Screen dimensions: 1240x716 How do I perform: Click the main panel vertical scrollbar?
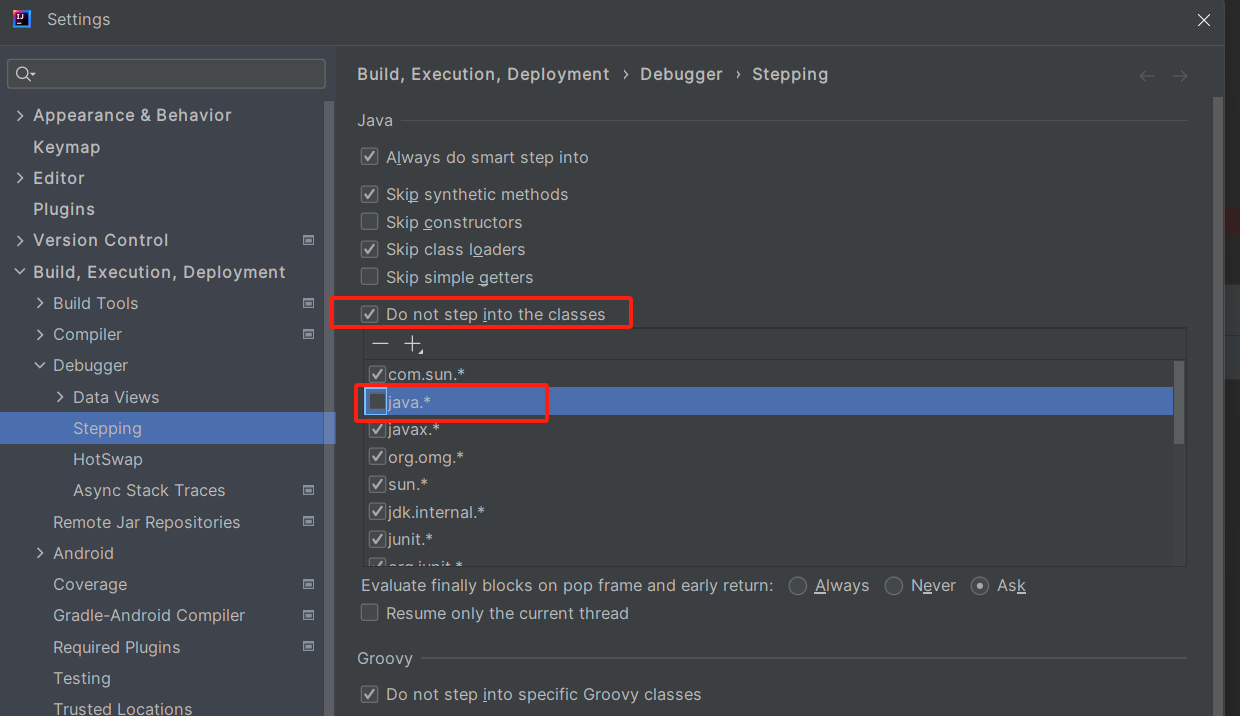pos(1217,408)
